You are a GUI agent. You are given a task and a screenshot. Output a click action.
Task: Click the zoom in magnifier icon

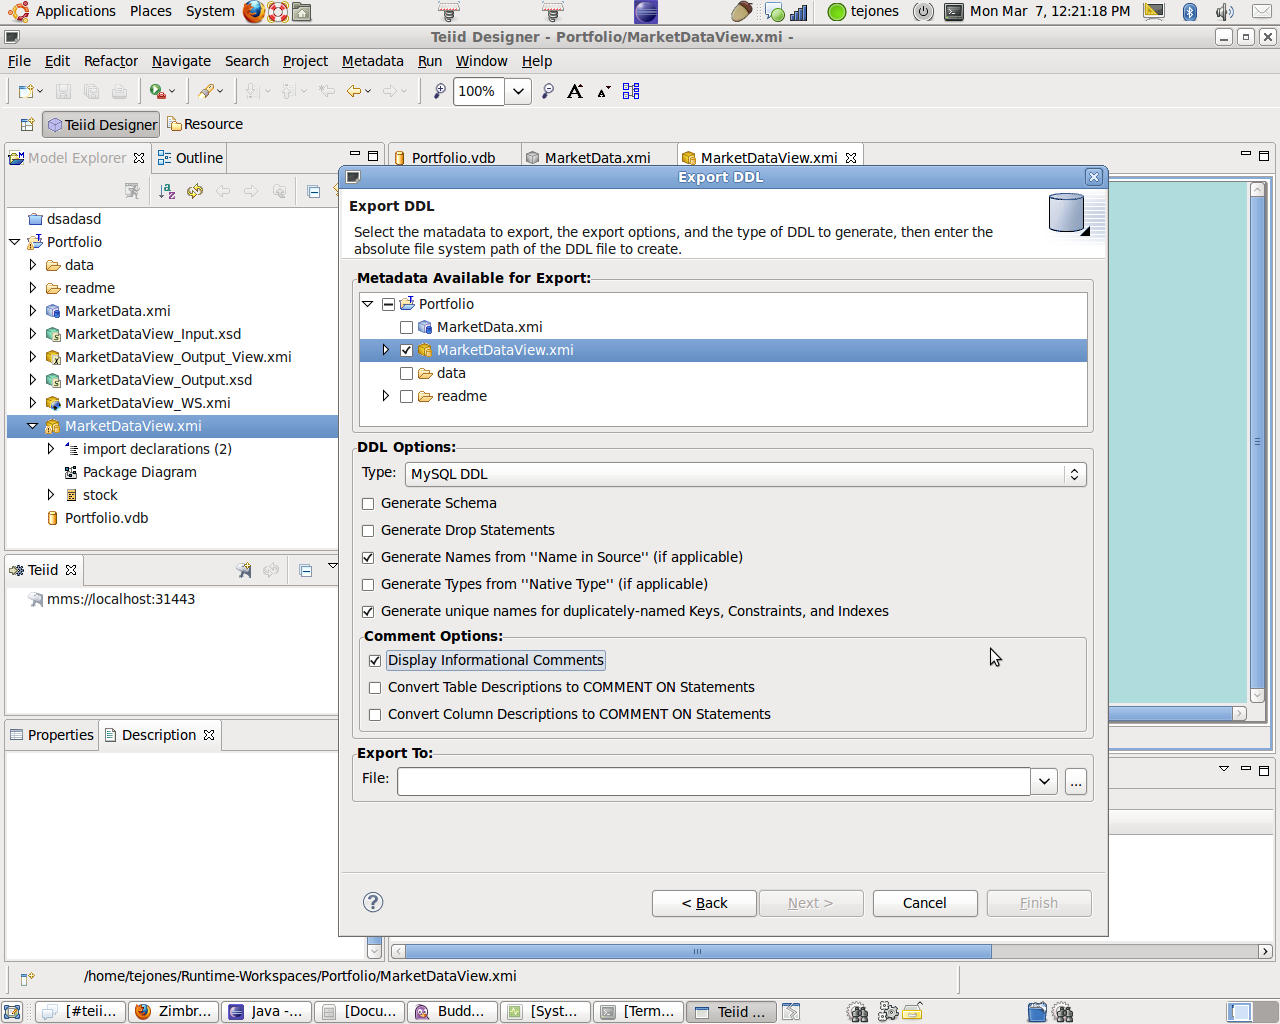coord(439,91)
